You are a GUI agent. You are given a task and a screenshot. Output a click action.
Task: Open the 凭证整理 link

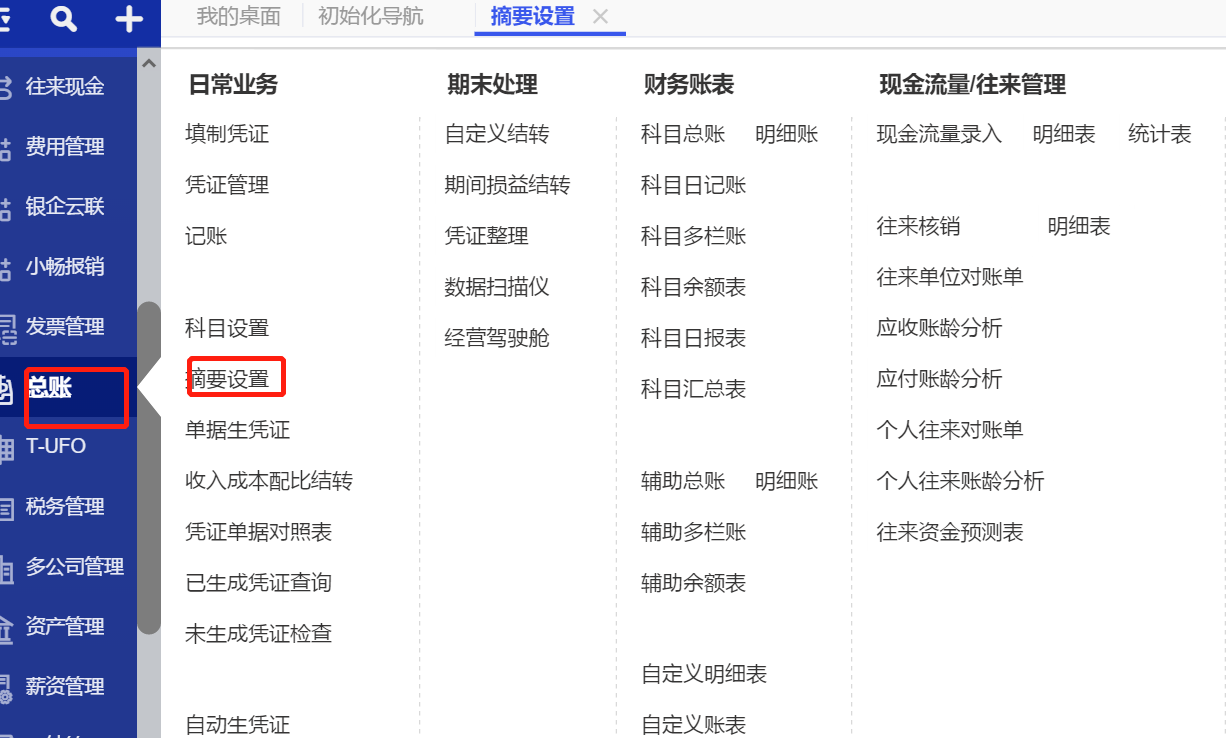(x=486, y=236)
